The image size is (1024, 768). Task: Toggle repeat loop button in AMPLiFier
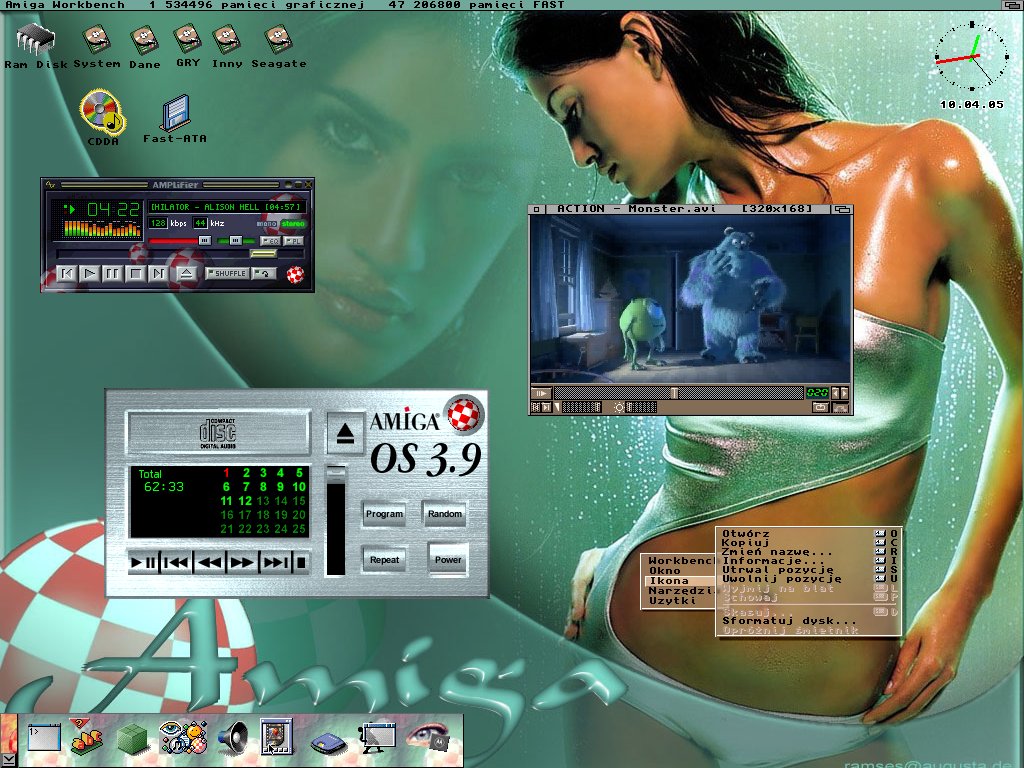(264, 274)
